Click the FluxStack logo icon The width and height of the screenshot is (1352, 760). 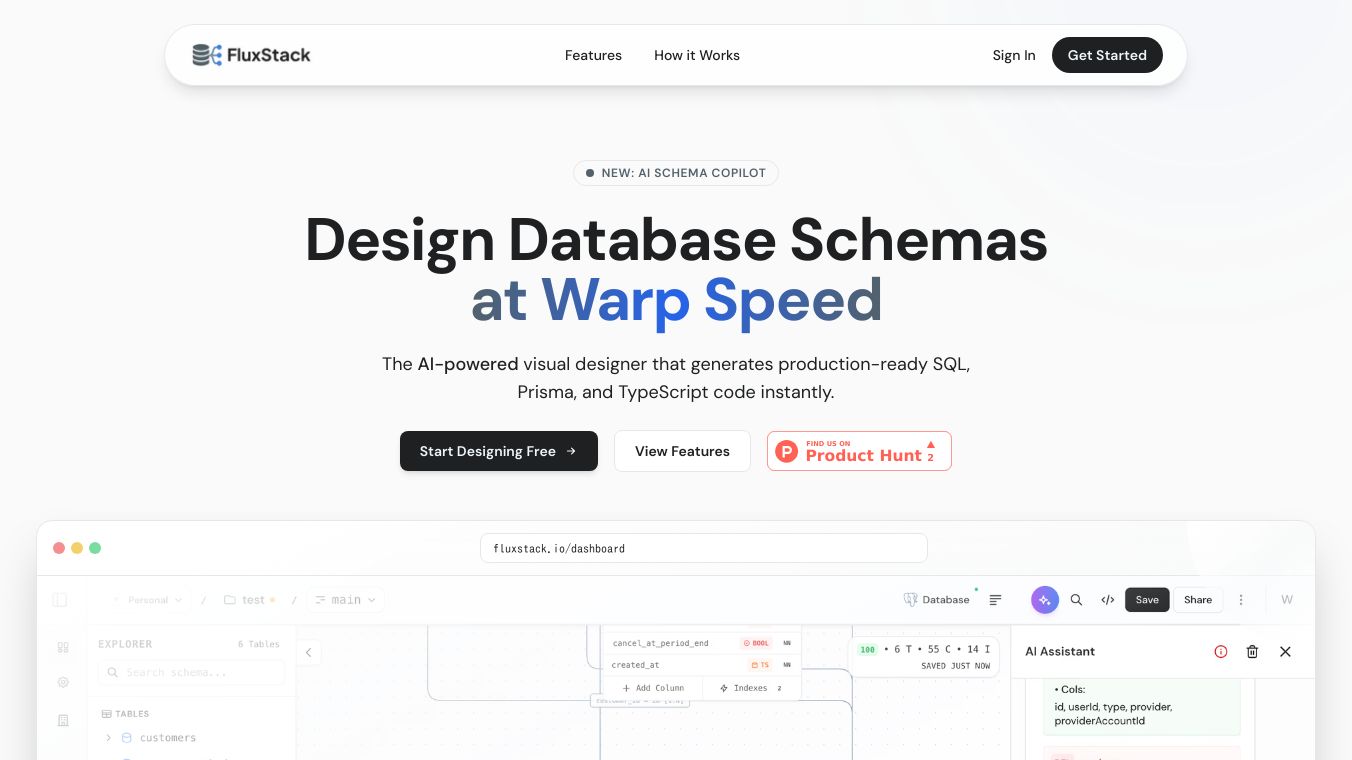[207, 55]
